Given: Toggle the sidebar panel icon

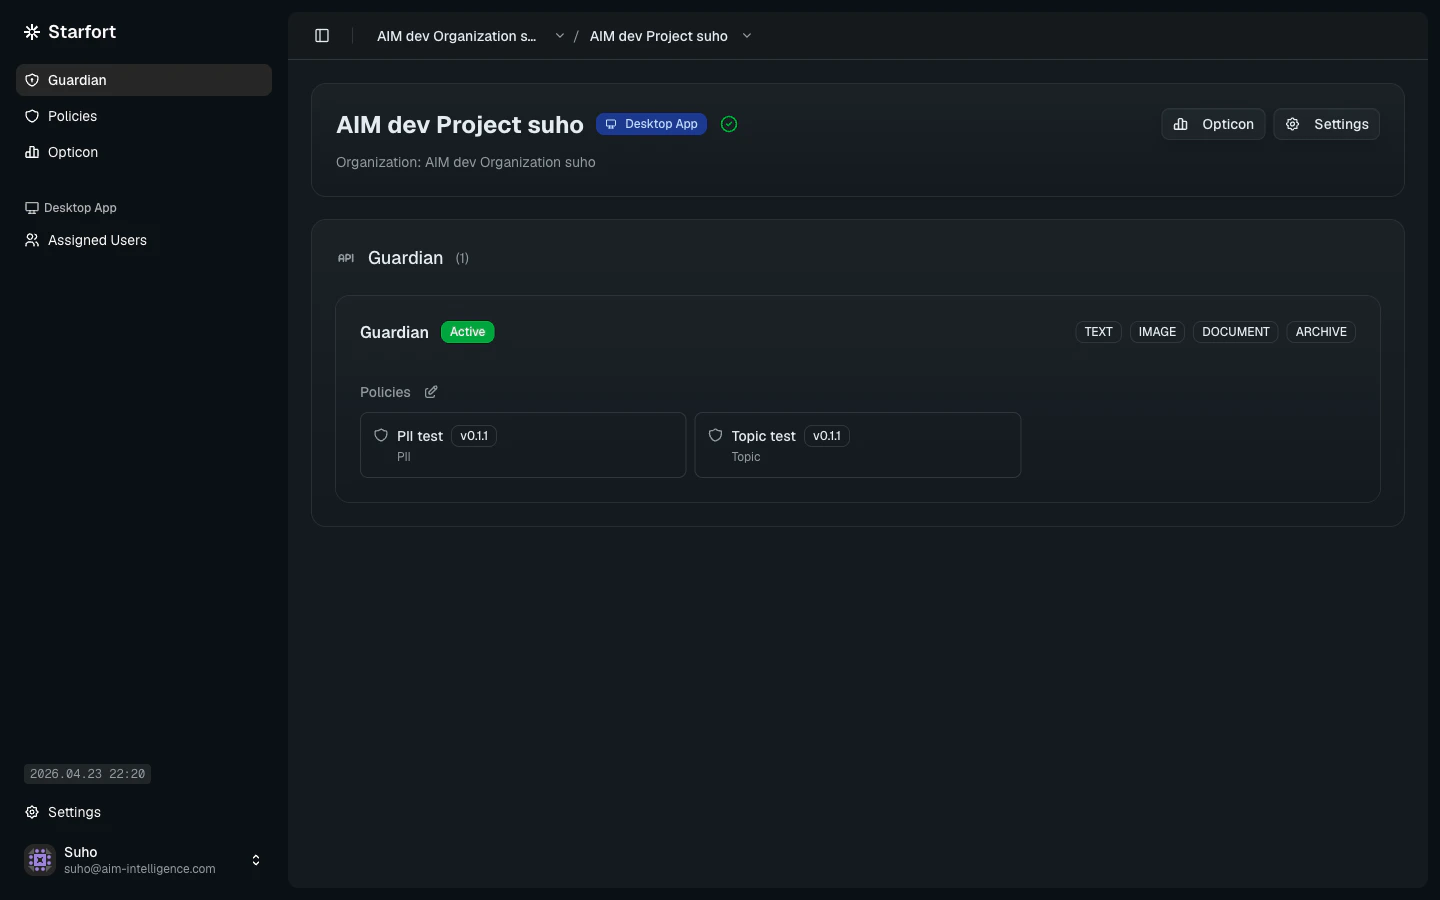Looking at the screenshot, I should point(322,35).
